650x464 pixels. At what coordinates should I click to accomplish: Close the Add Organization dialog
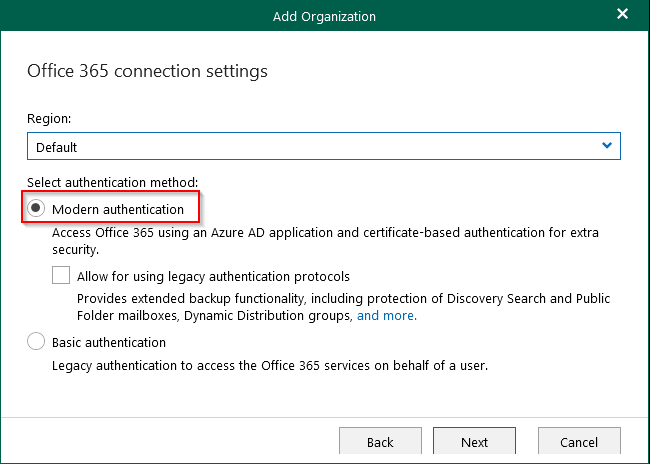click(622, 14)
